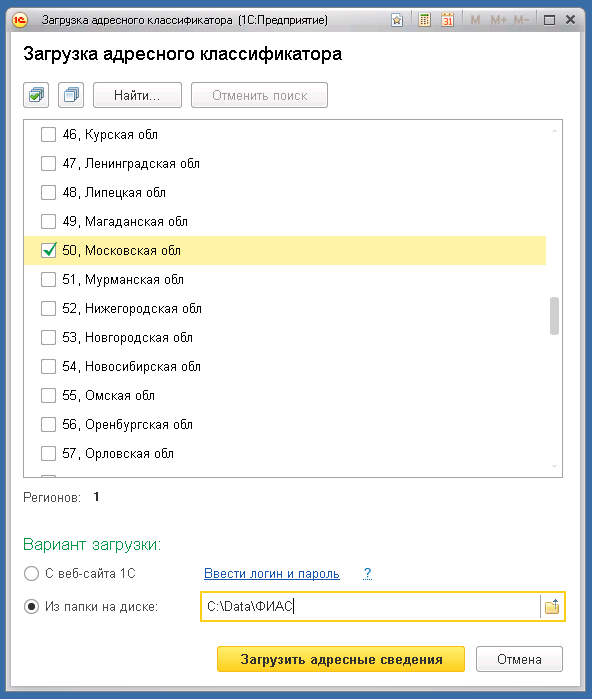The height and width of the screenshot is (699, 592).
Task: Click the folder path input field
Action: pyautogui.click(x=370, y=606)
